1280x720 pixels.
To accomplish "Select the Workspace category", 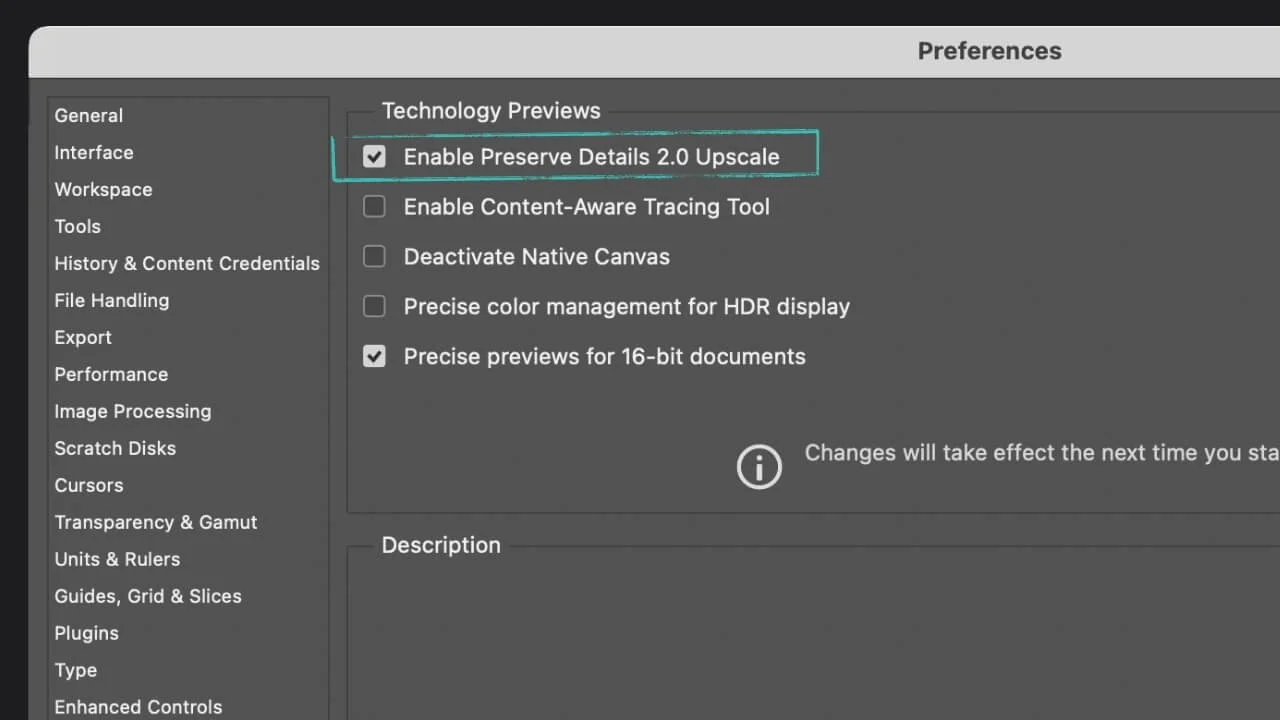I will (x=103, y=189).
